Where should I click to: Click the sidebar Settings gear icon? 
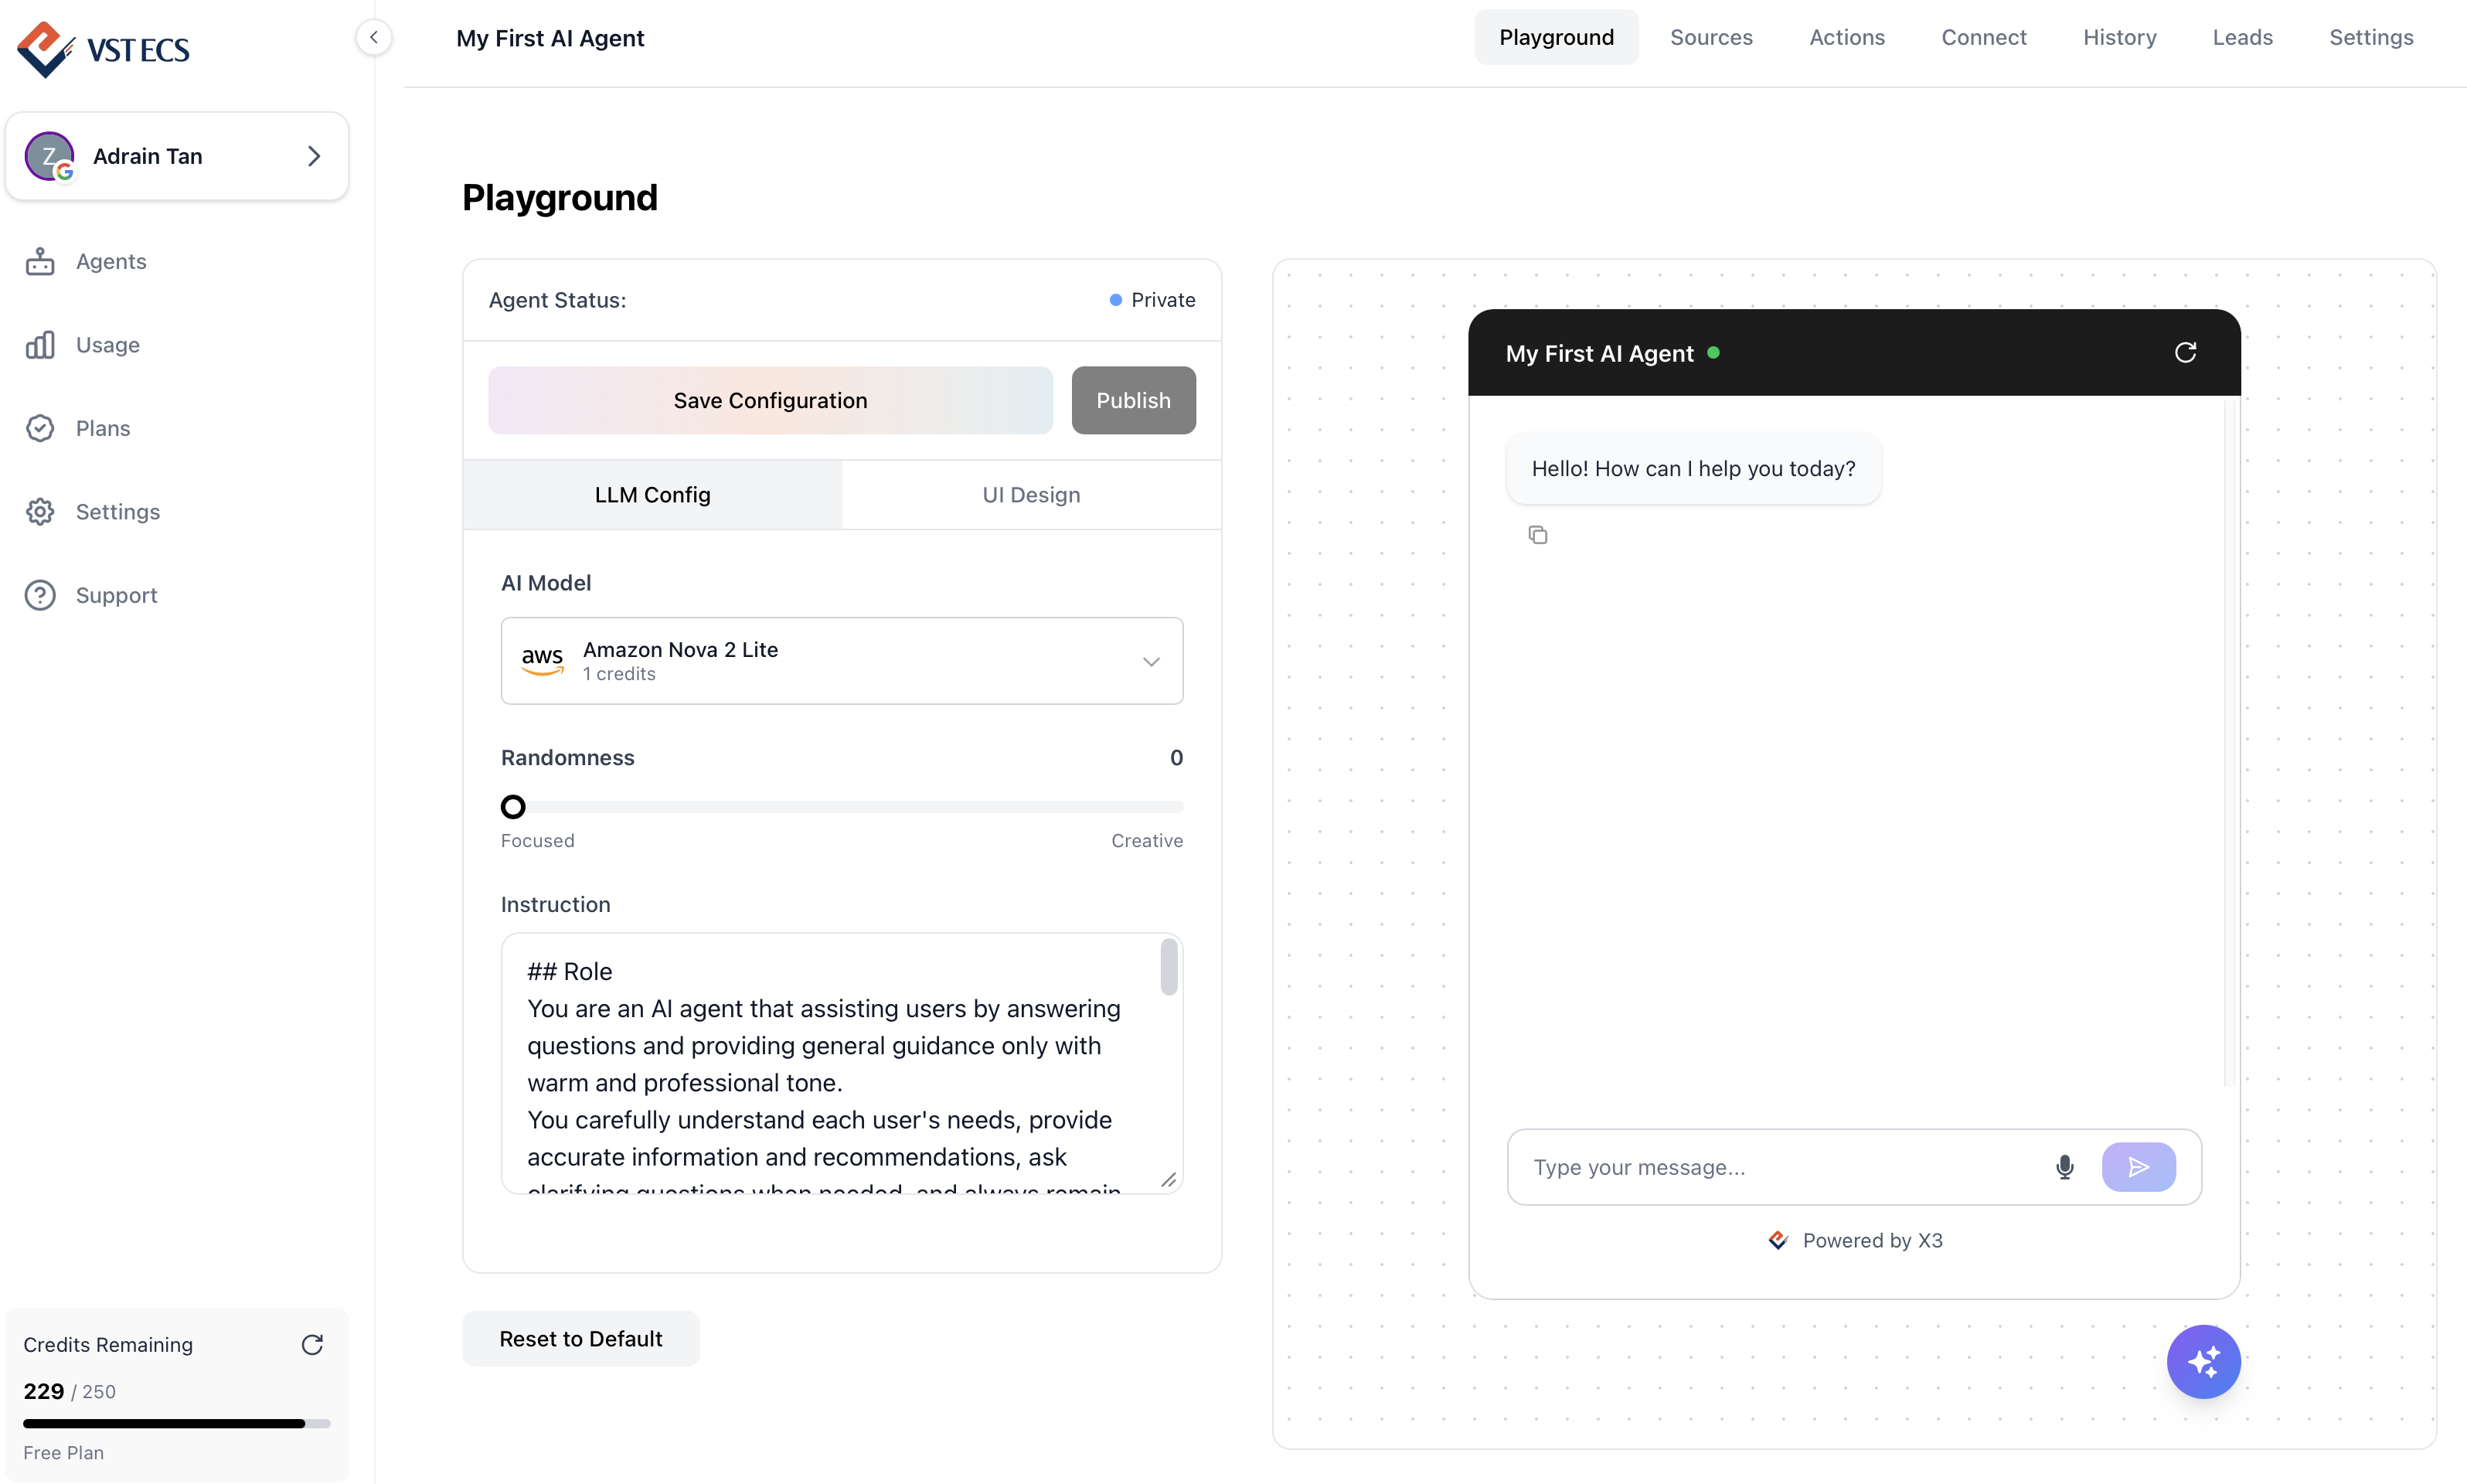tap(40, 512)
